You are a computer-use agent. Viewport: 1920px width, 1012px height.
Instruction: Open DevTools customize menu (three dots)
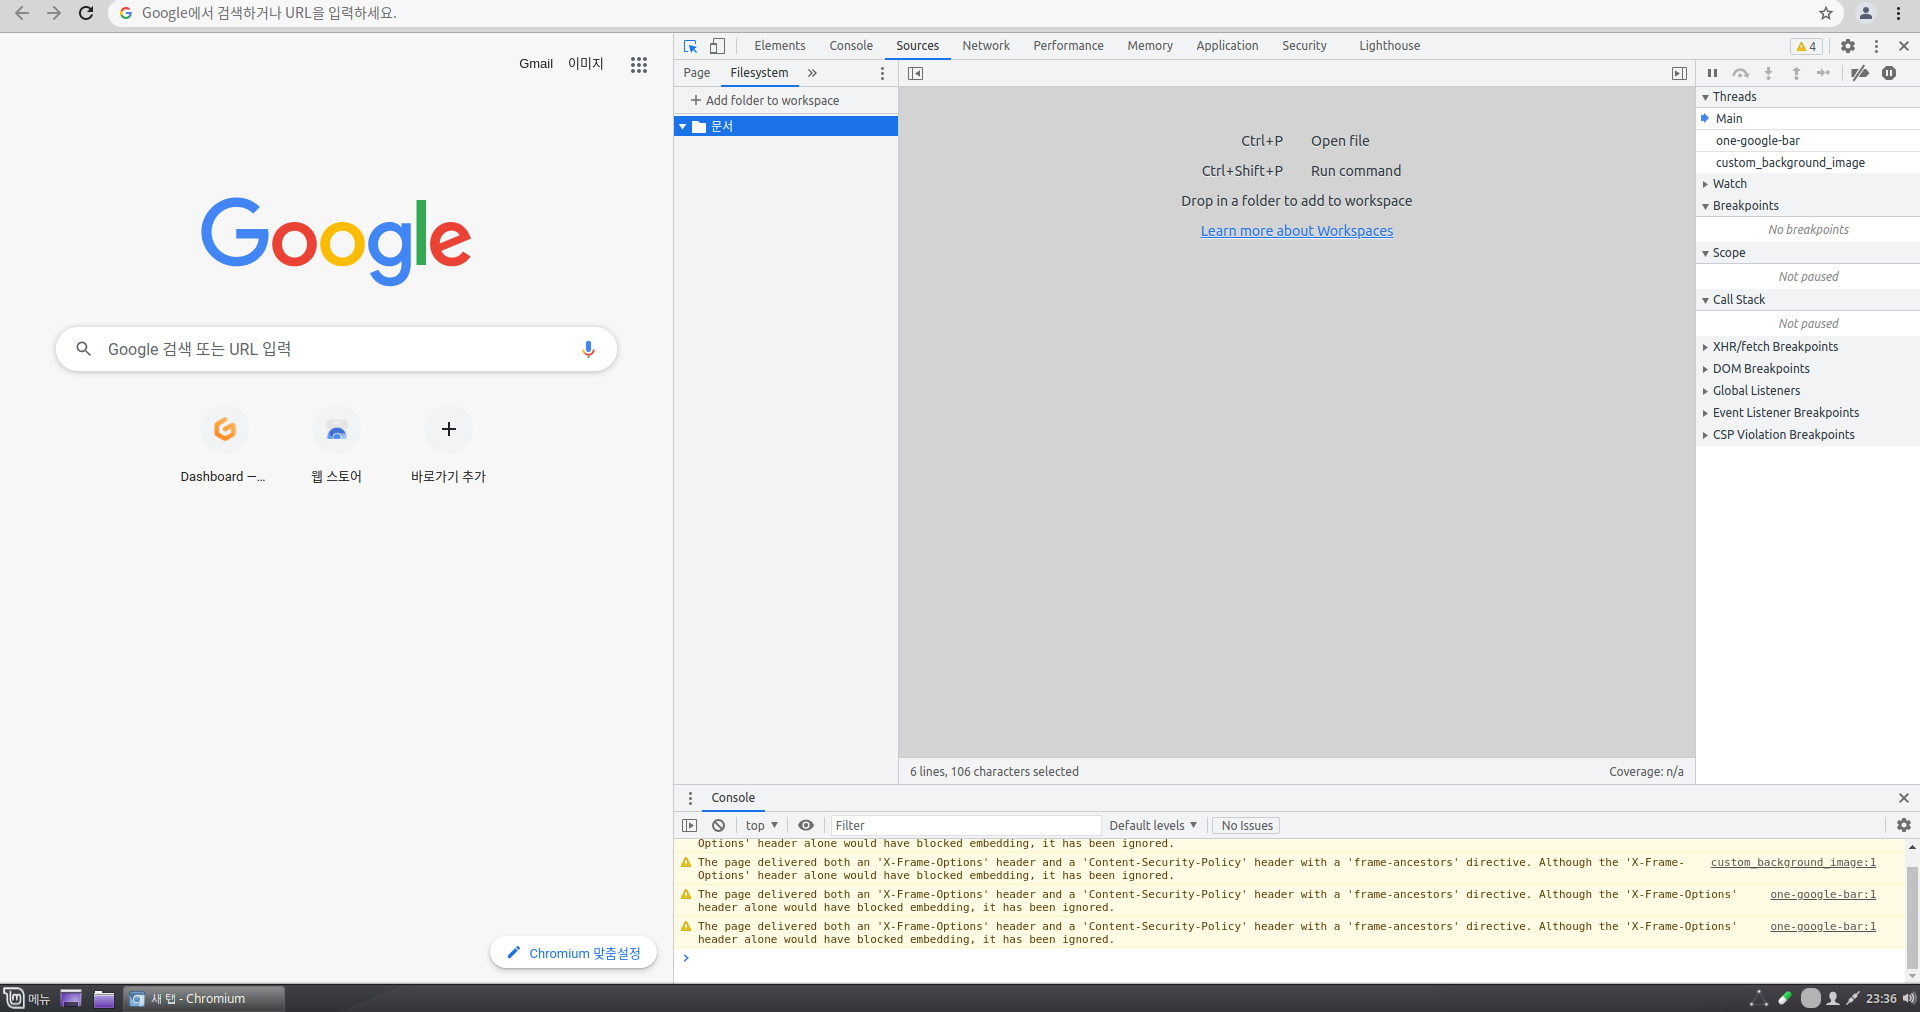click(x=1876, y=46)
